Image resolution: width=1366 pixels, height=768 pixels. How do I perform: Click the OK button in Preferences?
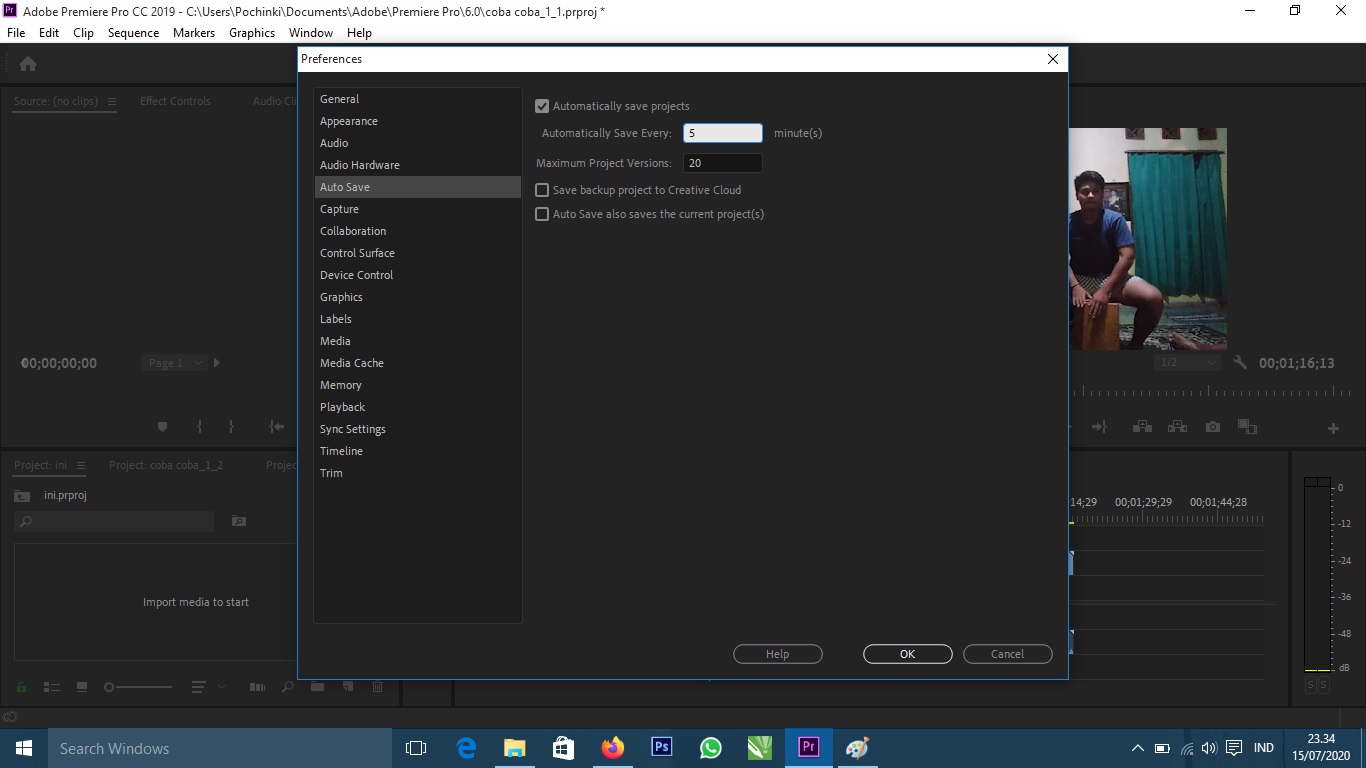point(906,654)
